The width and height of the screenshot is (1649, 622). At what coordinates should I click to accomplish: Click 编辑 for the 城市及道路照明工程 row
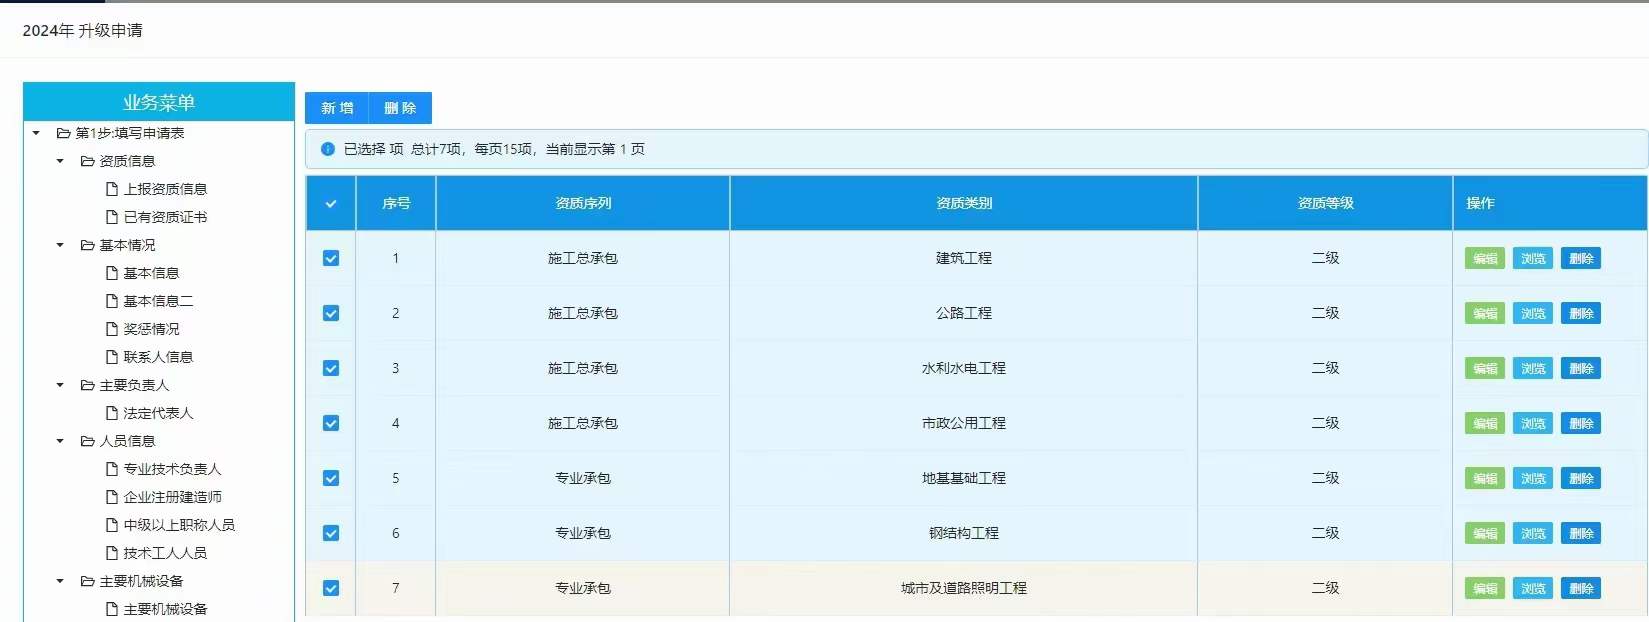(1485, 588)
